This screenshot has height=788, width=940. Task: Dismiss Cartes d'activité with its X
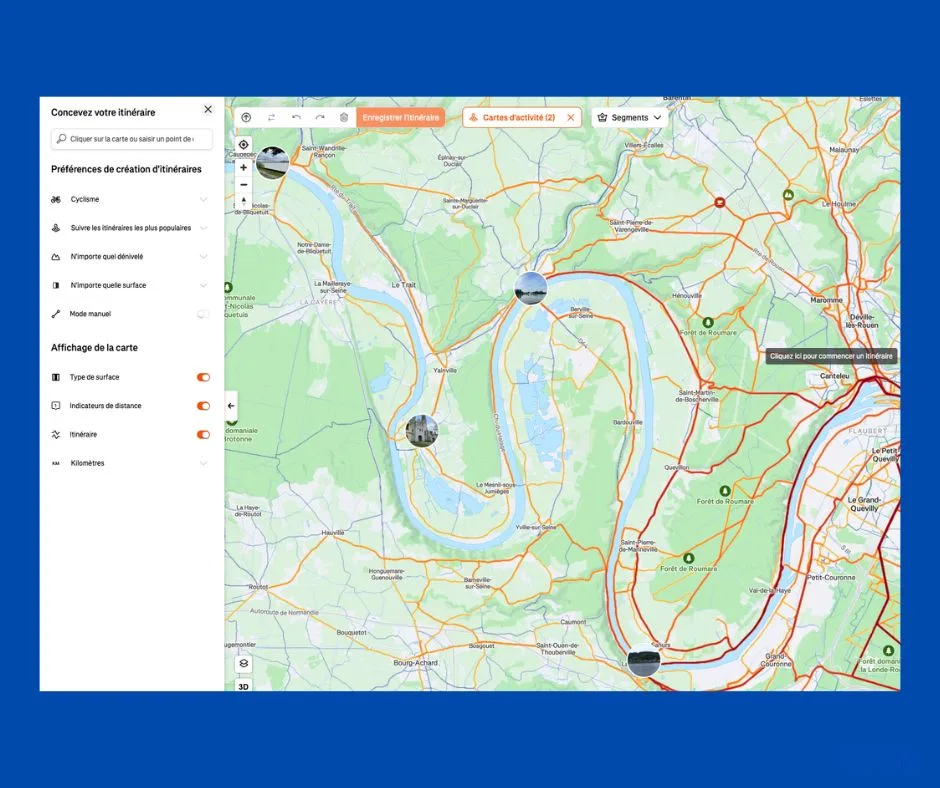[x=570, y=117]
